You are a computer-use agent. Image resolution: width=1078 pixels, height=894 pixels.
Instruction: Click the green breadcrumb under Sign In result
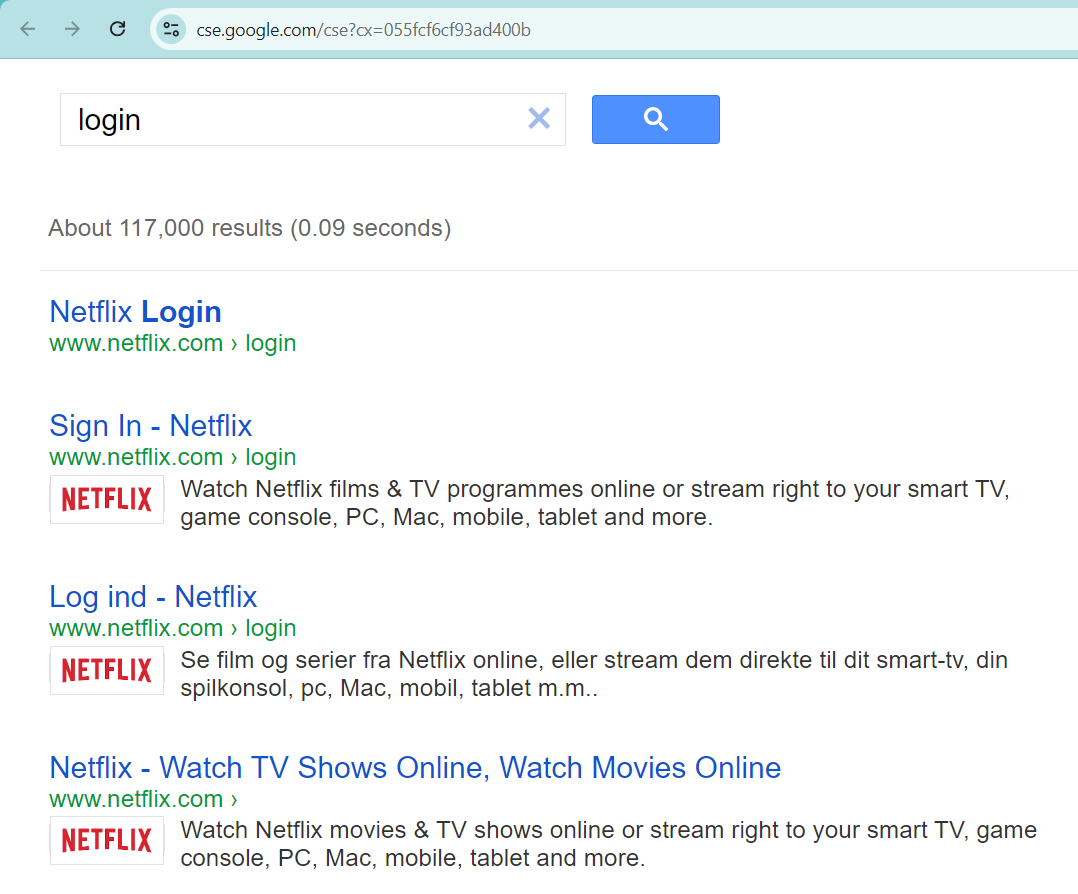(x=172, y=457)
